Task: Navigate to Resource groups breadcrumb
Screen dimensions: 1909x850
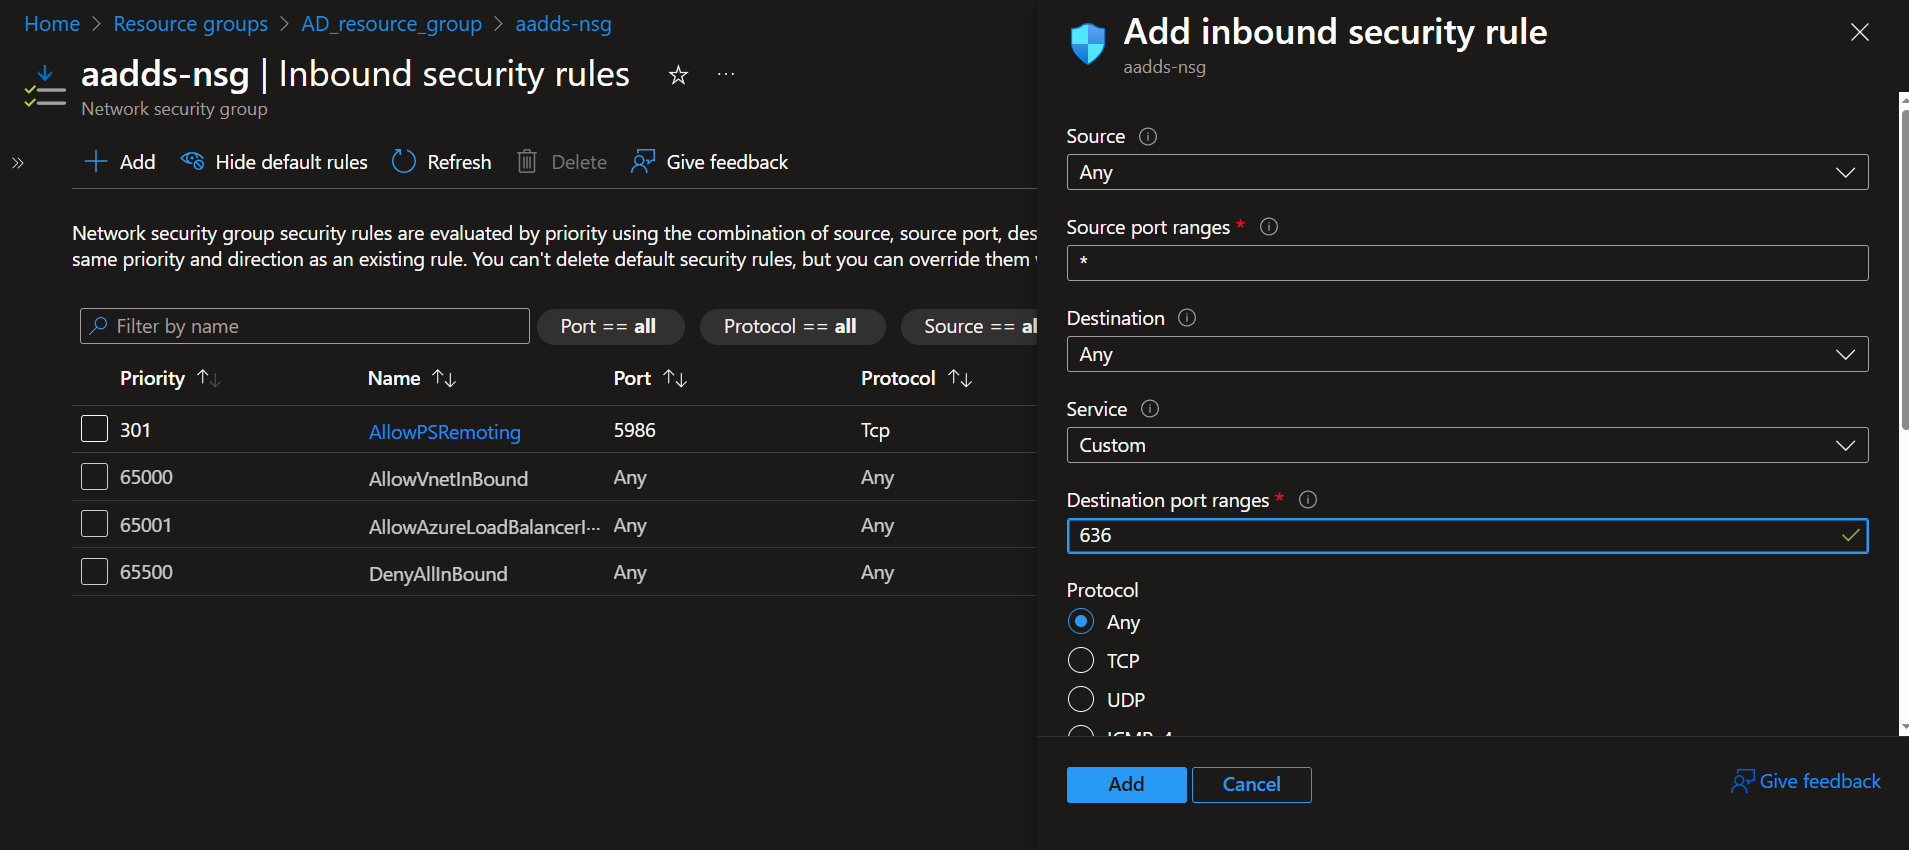Action: tap(190, 24)
